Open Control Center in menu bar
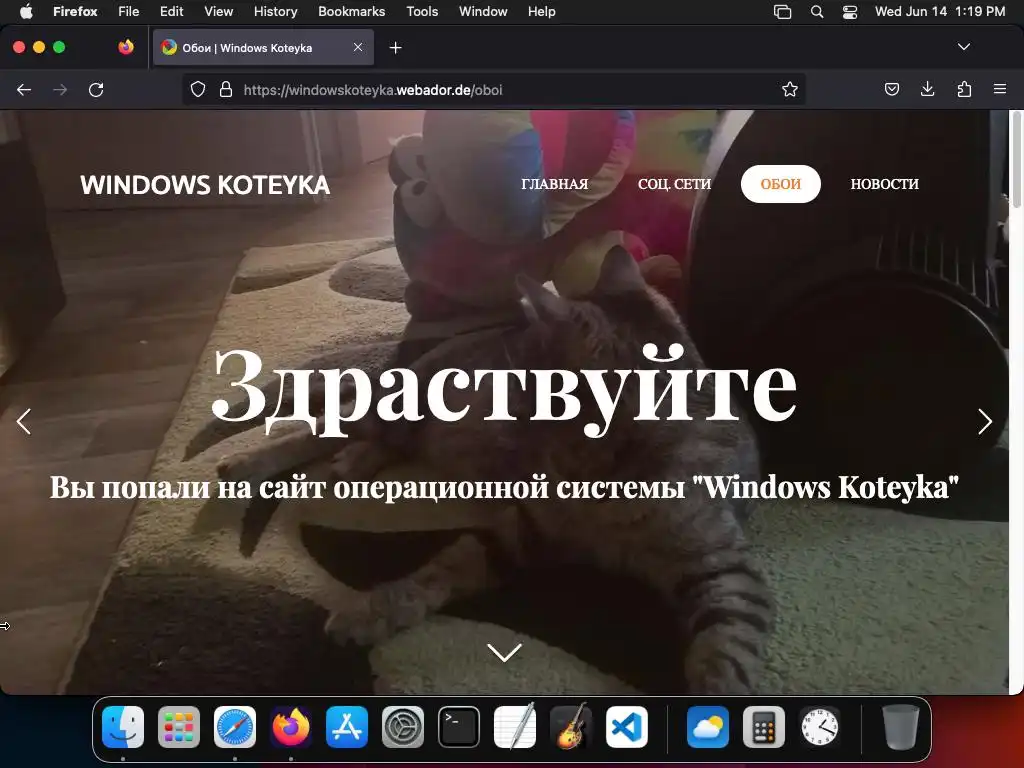 850,11
